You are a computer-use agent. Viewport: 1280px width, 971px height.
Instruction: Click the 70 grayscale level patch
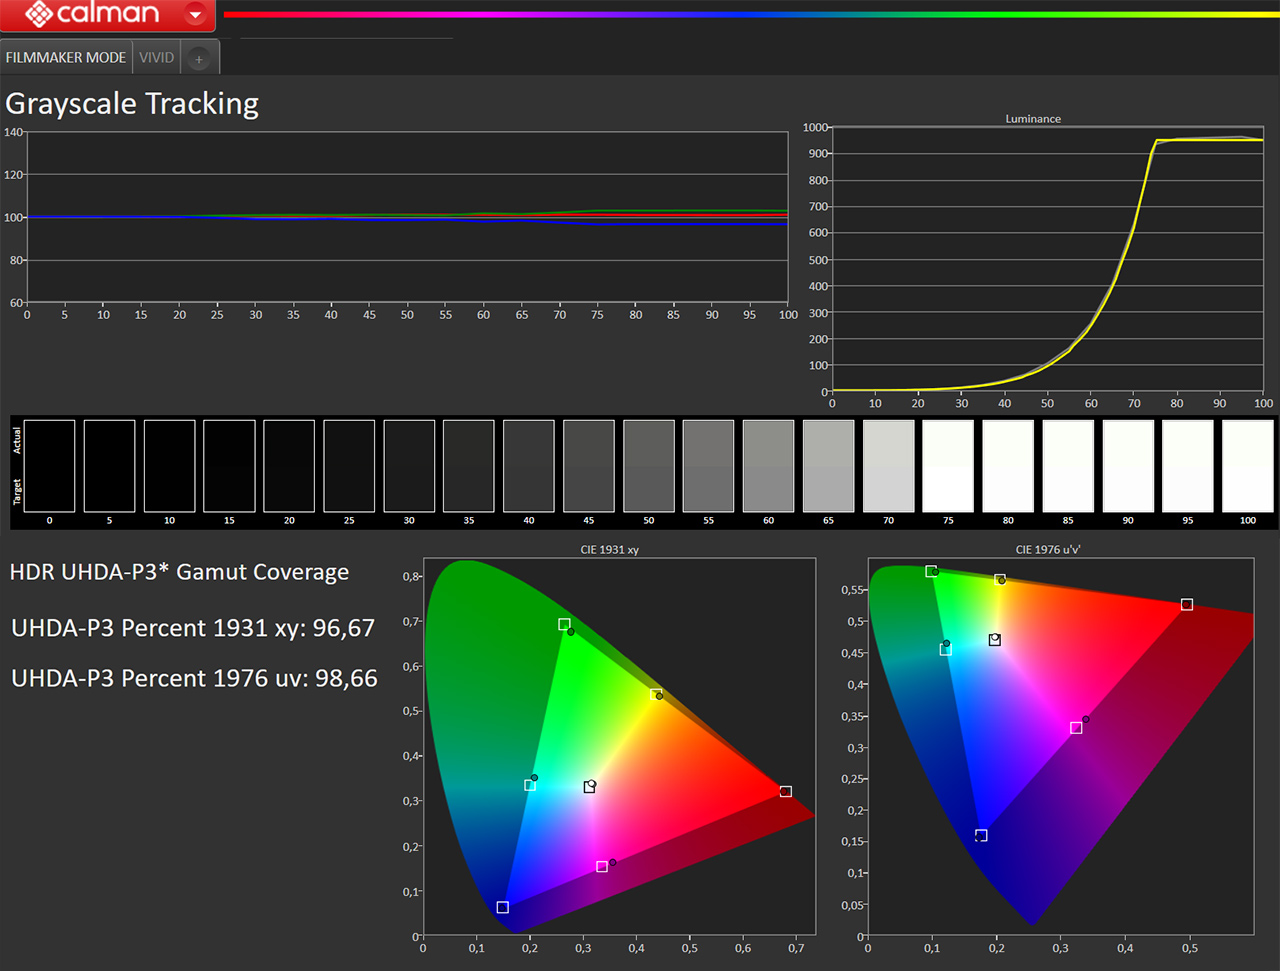pyautogui.click(x=888, y=466)
